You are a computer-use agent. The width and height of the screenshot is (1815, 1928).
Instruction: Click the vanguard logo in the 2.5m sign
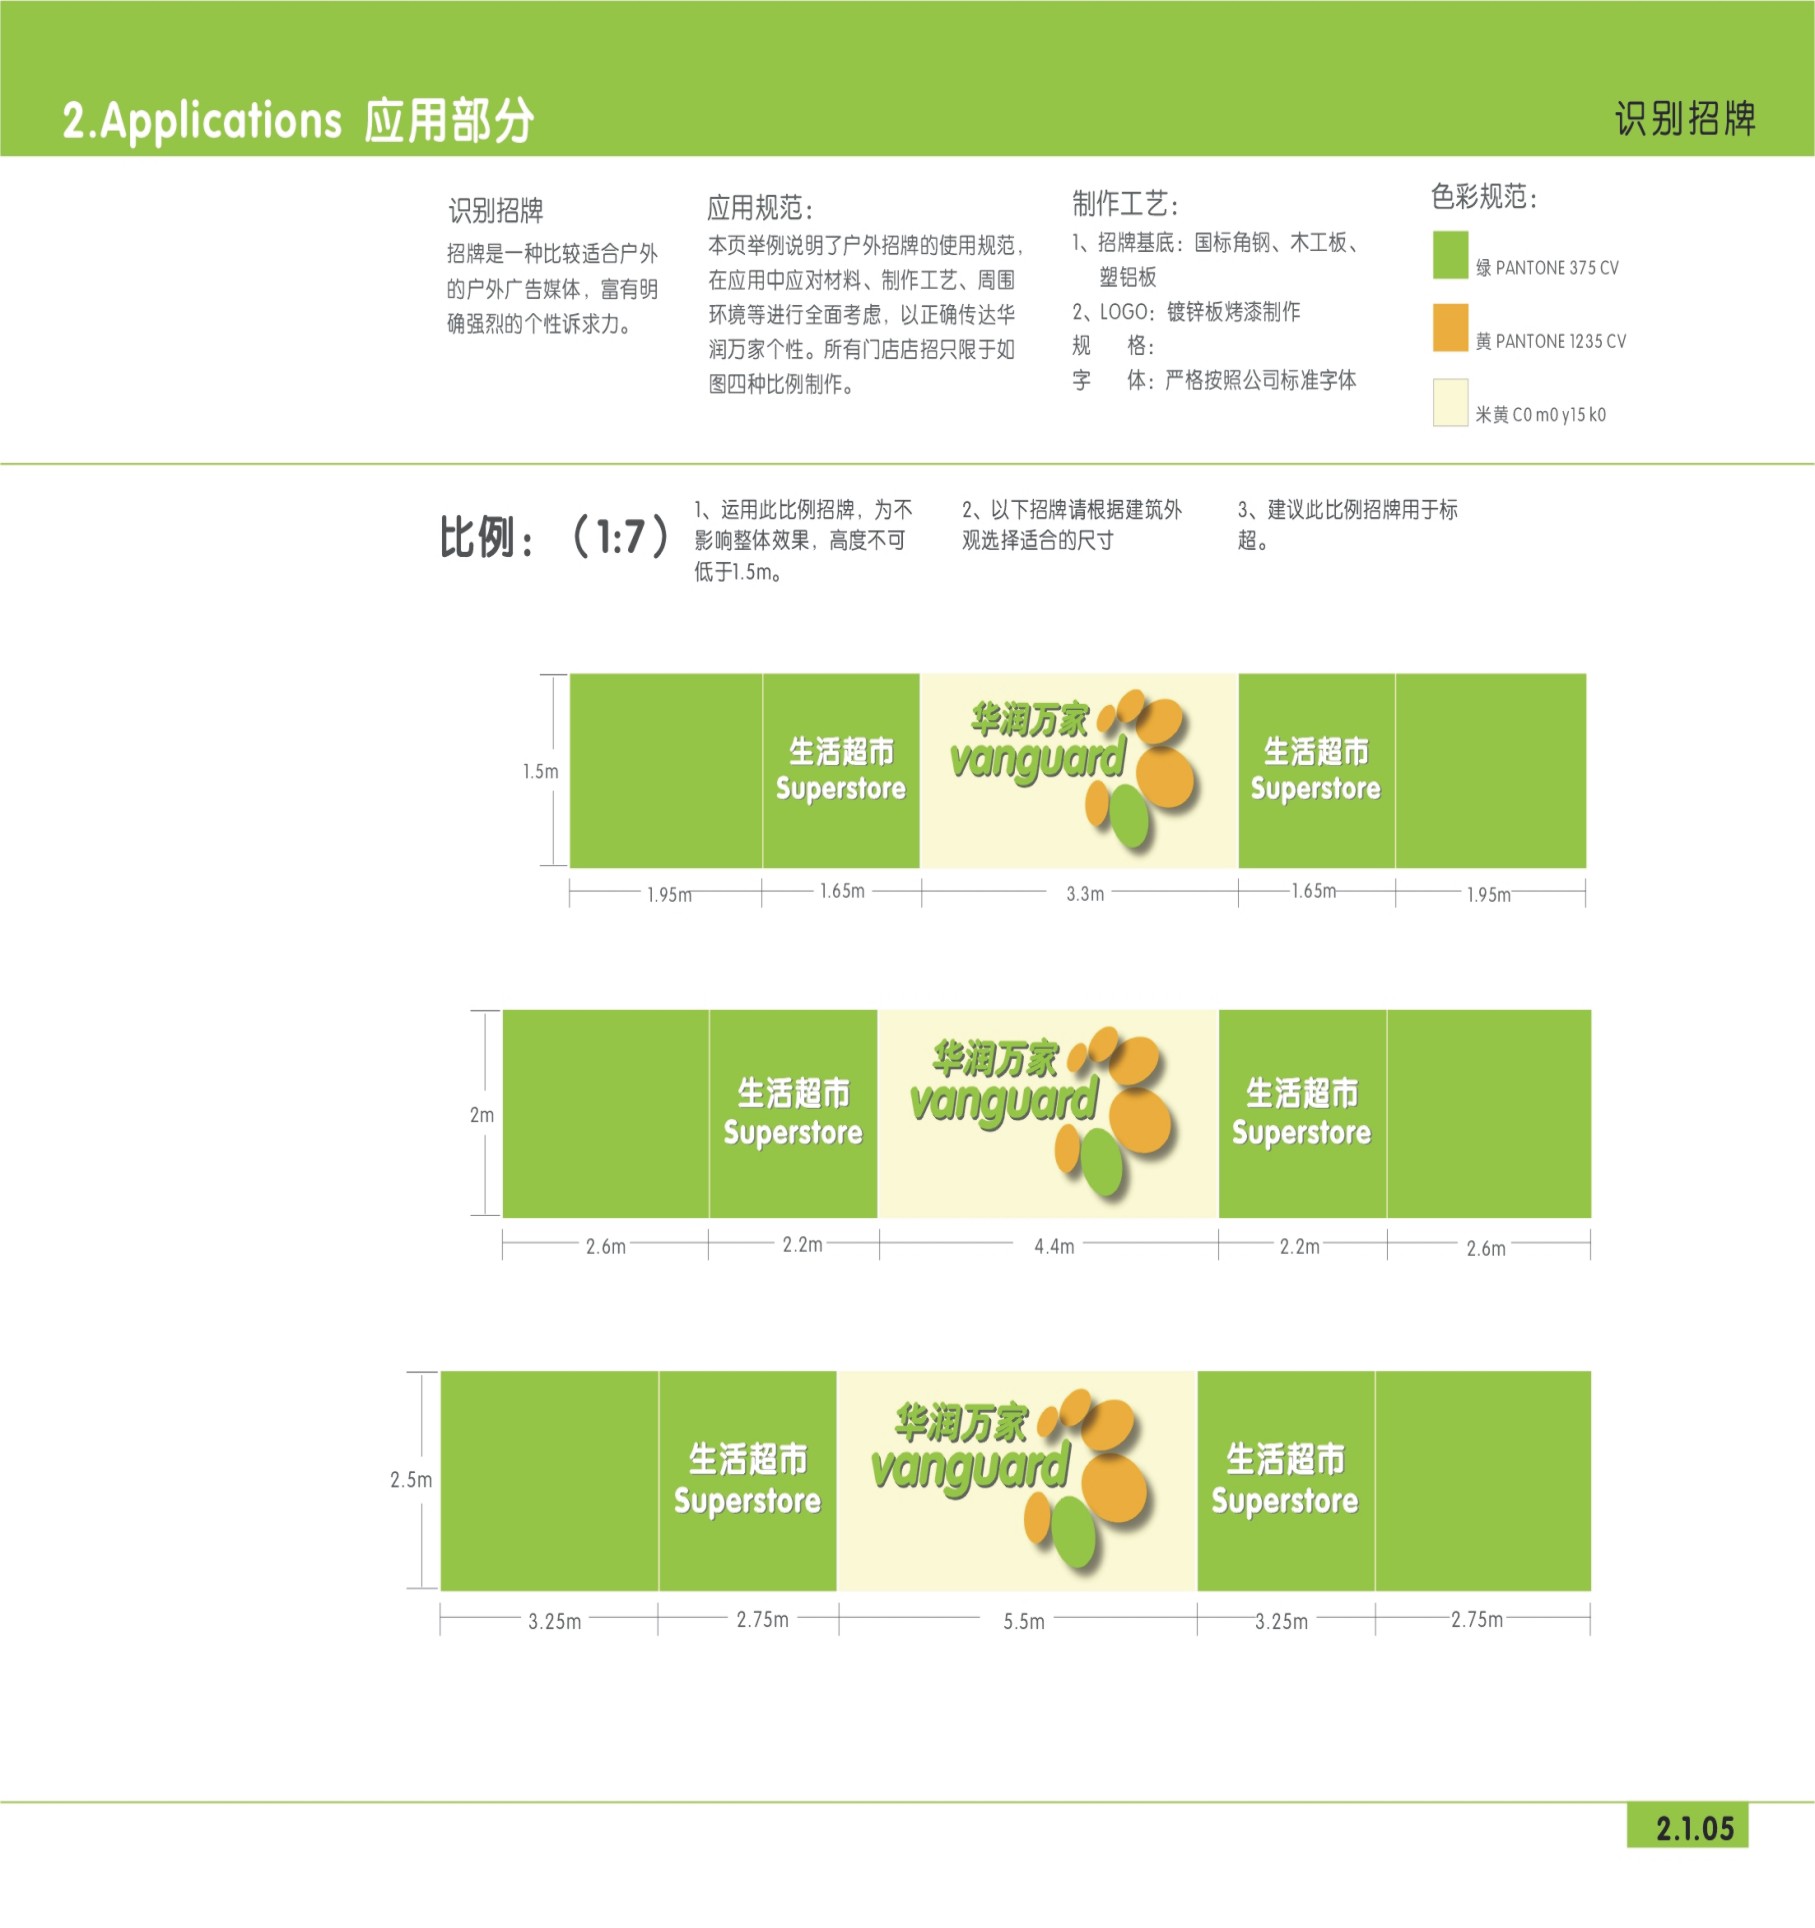click(1010, 1482)
